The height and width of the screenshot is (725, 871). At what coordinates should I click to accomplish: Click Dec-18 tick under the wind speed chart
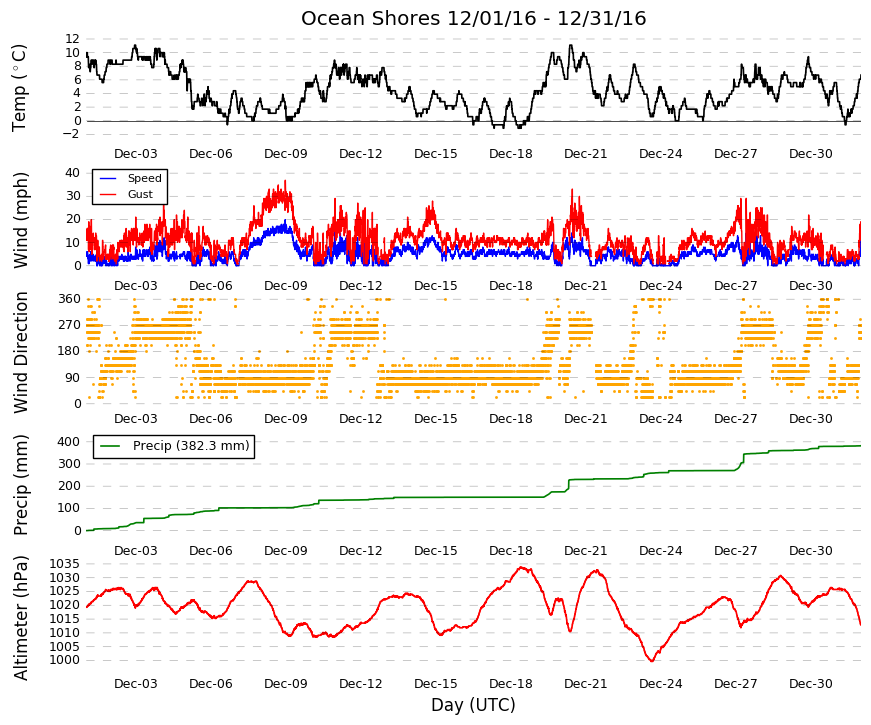pos(510,286)
